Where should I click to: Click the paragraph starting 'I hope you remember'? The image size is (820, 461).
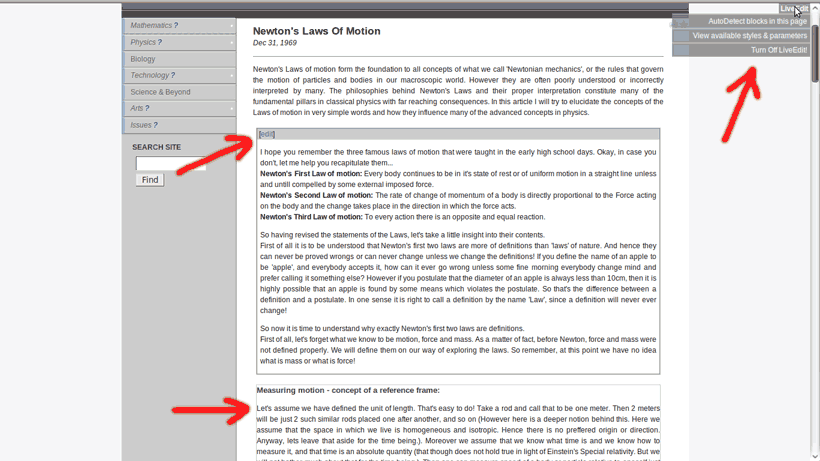(x=458, y=157)
